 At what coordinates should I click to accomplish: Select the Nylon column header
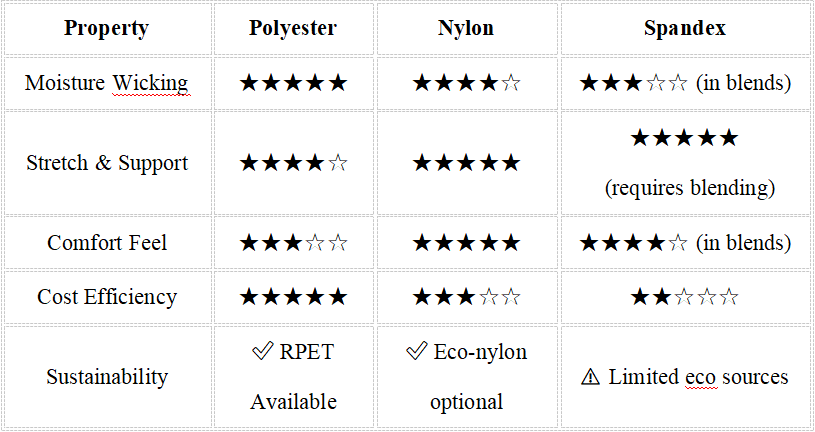[466, 29]
